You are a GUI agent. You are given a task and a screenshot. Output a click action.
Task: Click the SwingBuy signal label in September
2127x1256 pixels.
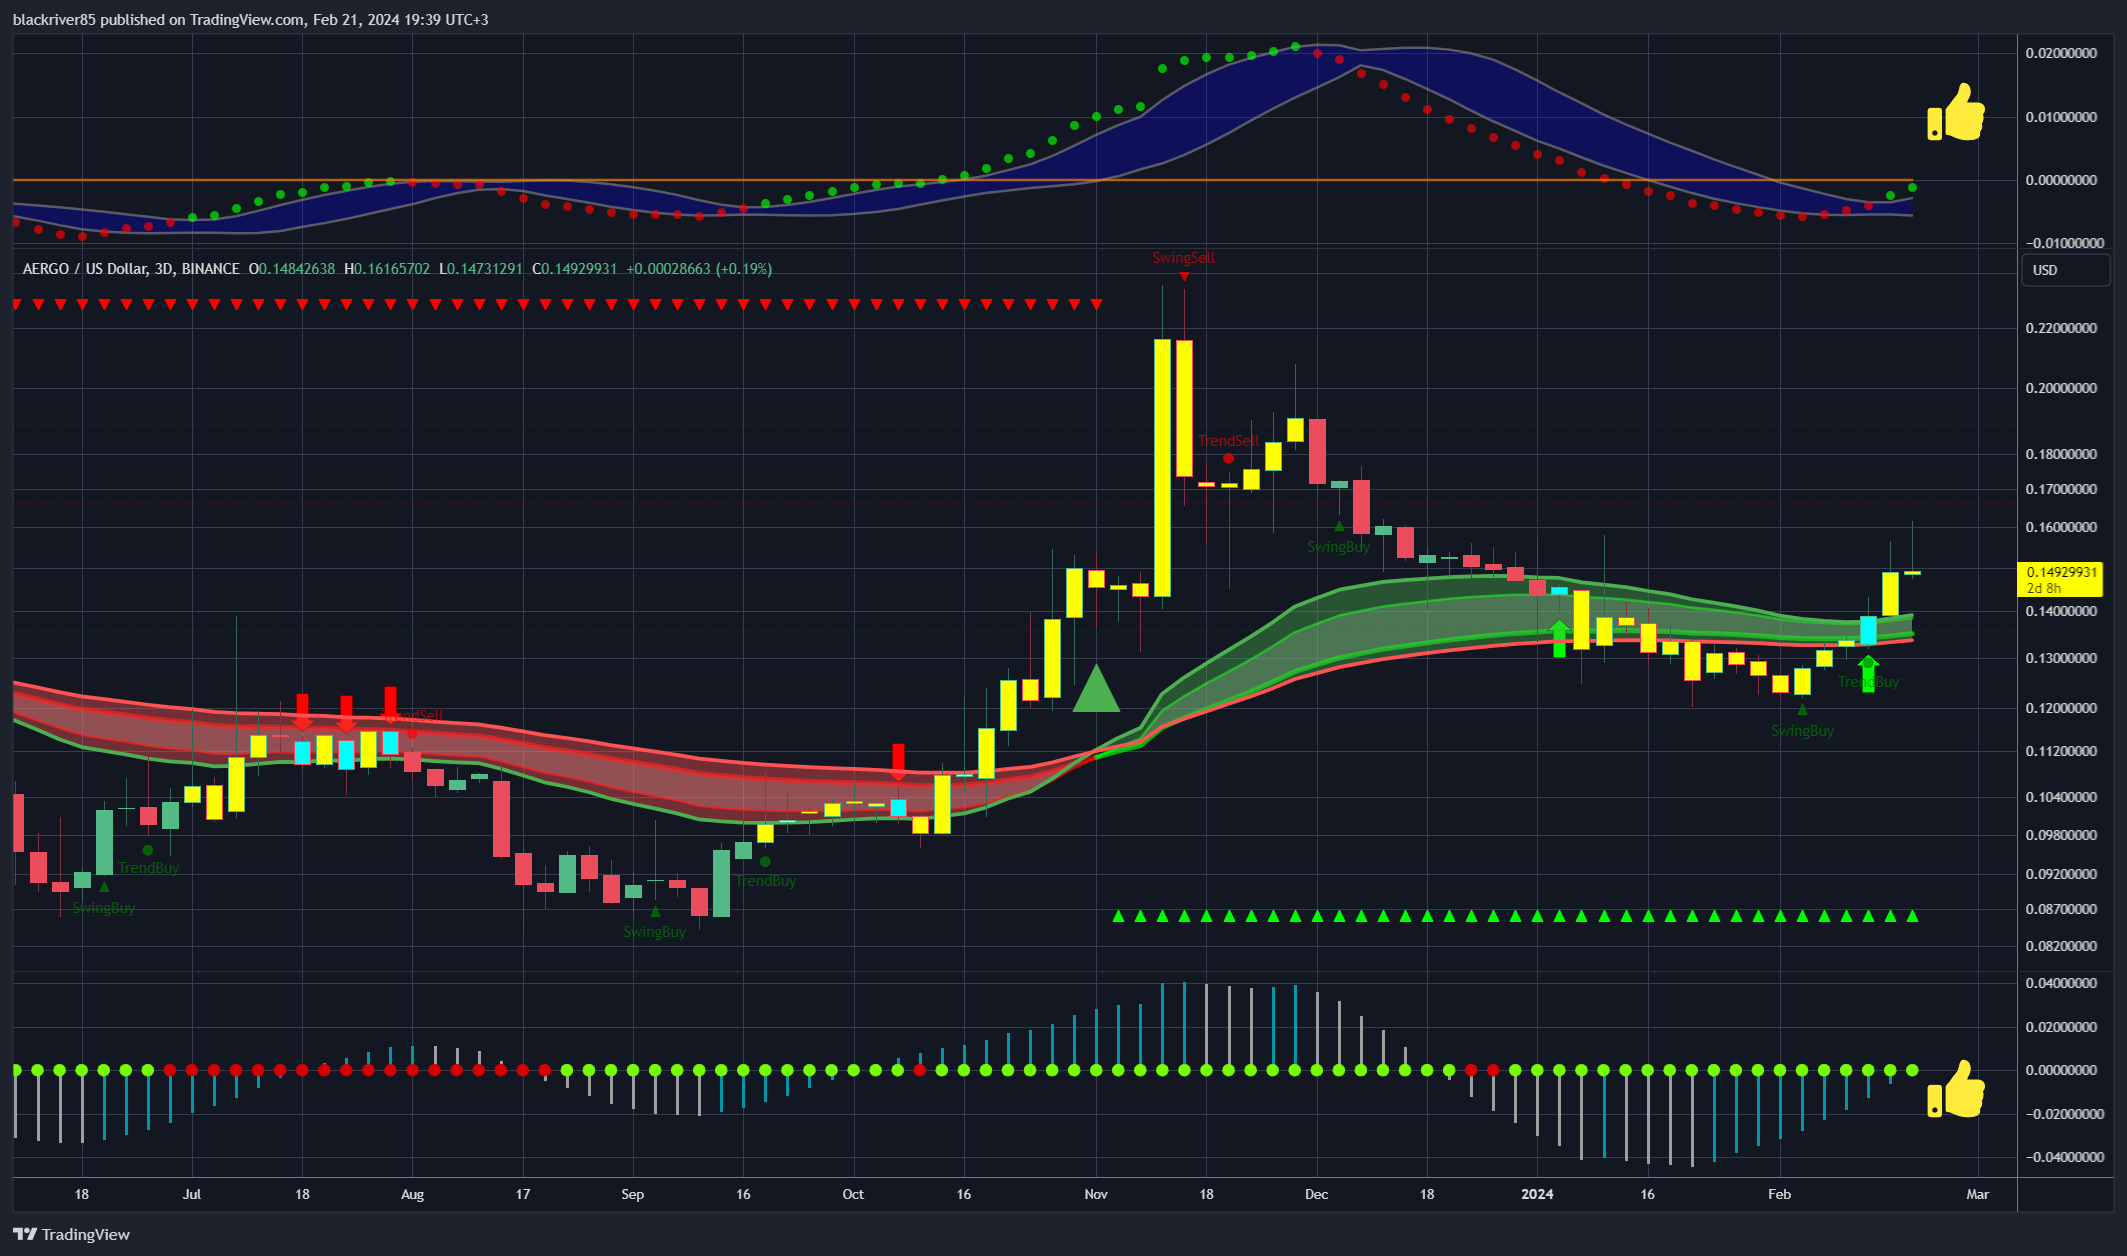655,932
